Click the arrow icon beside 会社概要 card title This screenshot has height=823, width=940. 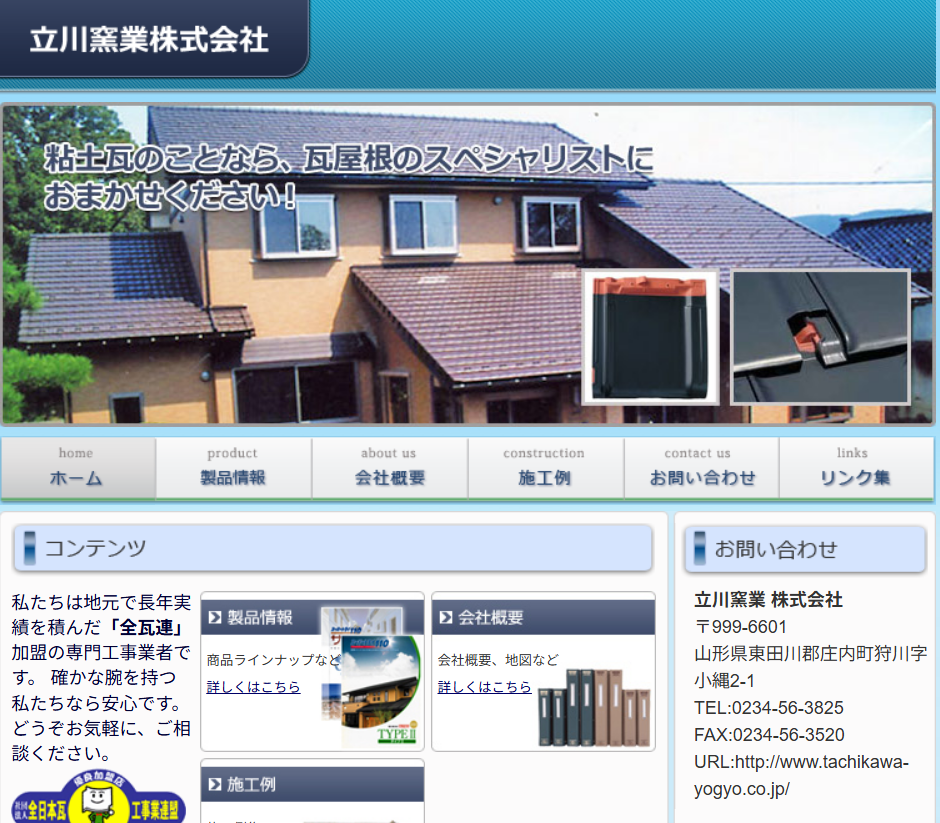(446, 618)
